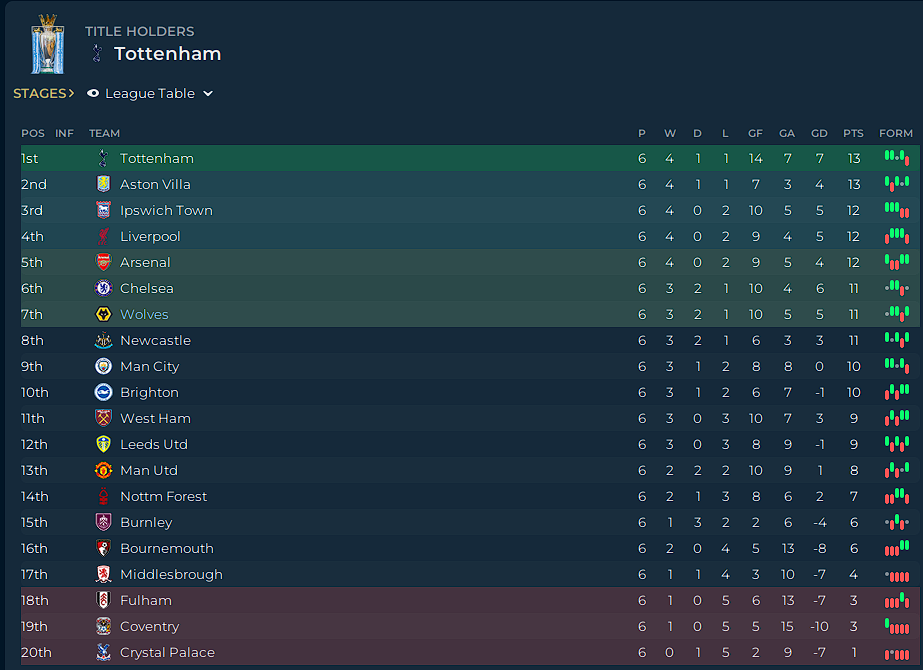Click the Man City club crest
The image size is (923, 670).
click(104, 366)
